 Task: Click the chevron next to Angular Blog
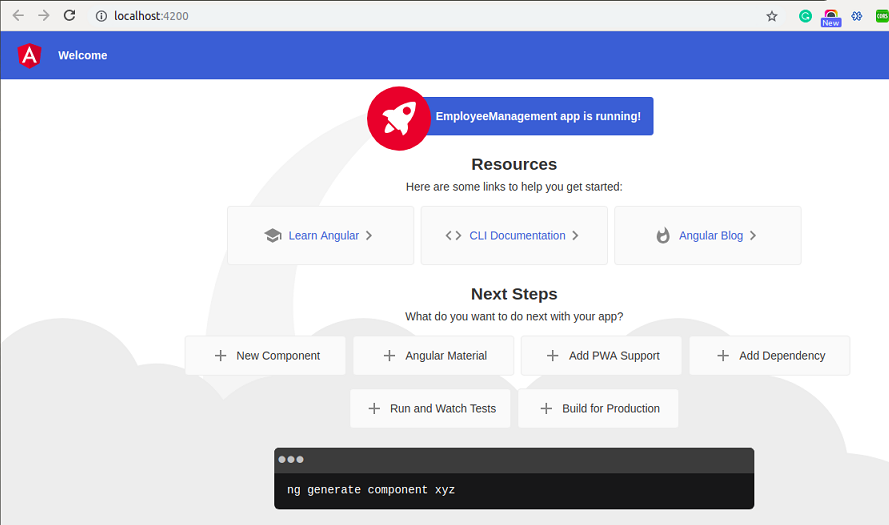pyautogui.click(x=752, y=235)
